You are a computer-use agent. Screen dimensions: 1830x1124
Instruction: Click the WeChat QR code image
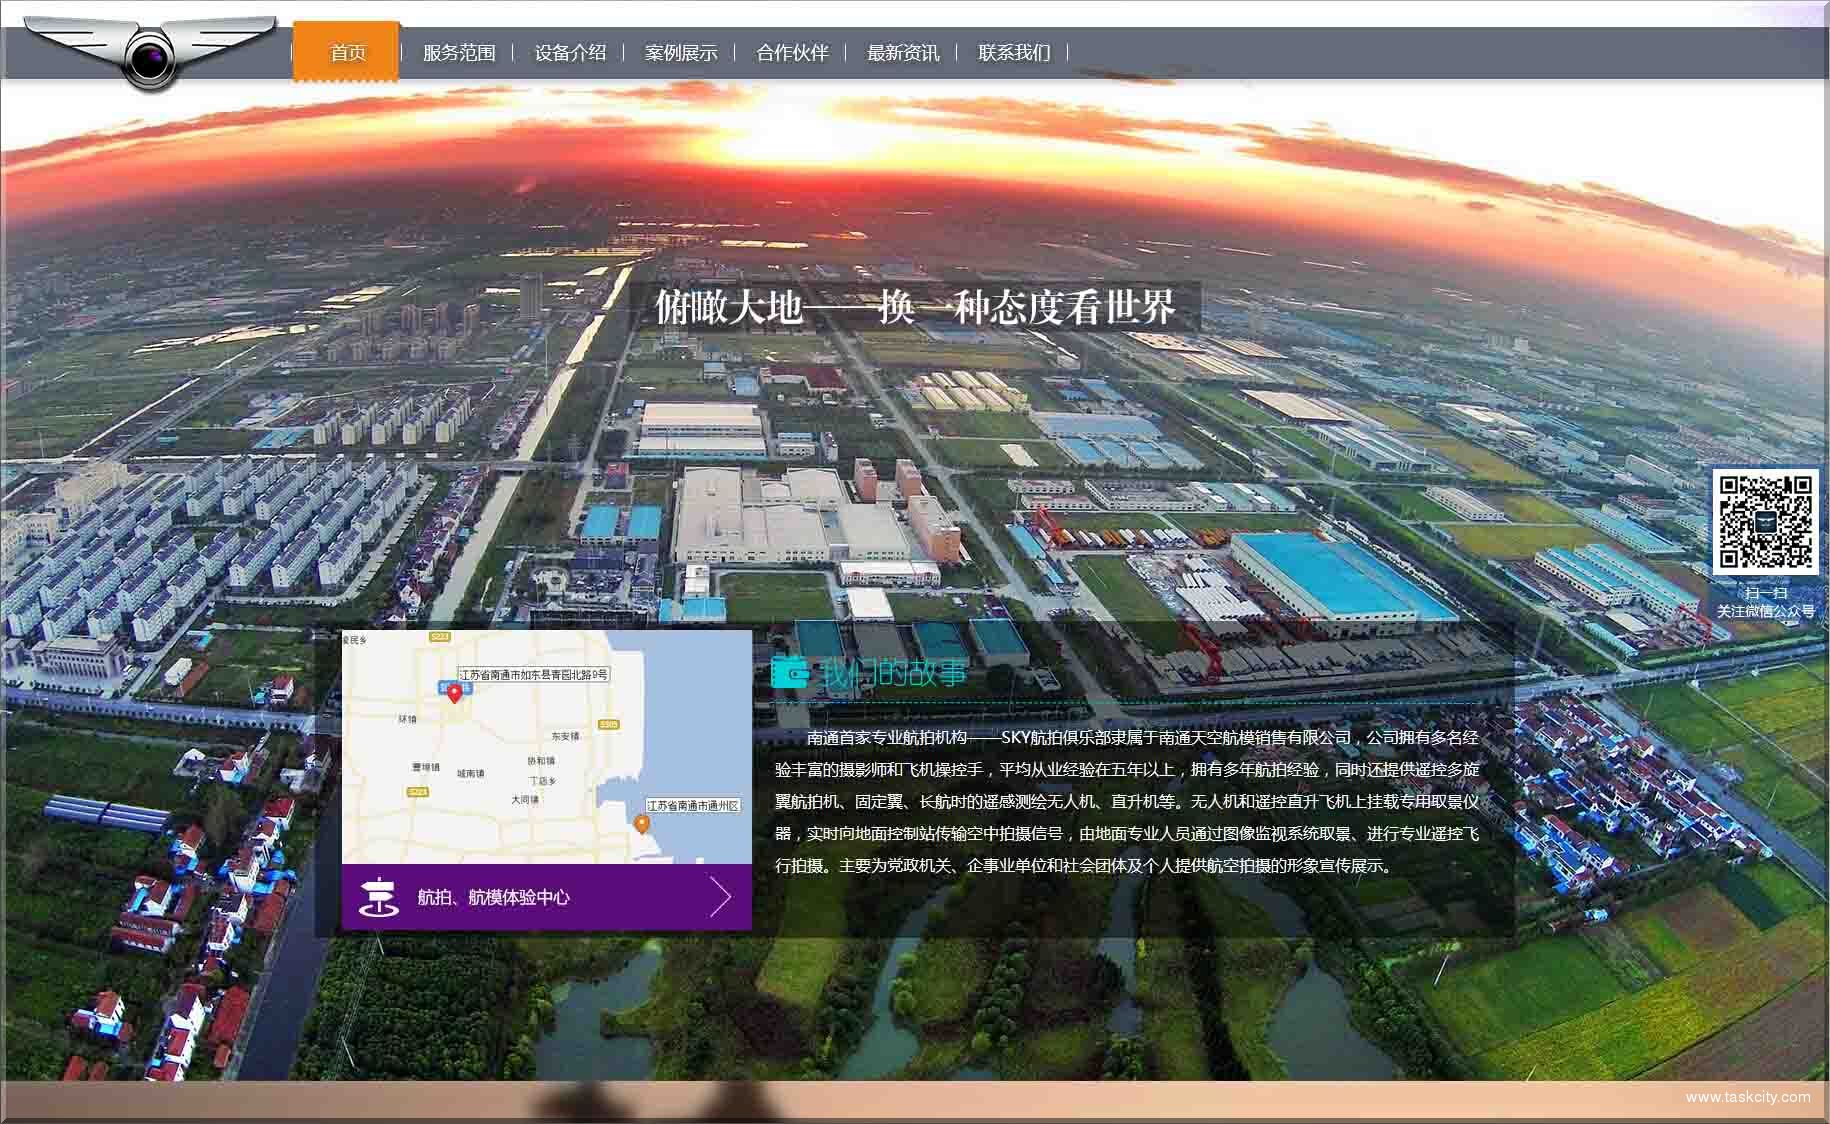(1765, 521)
